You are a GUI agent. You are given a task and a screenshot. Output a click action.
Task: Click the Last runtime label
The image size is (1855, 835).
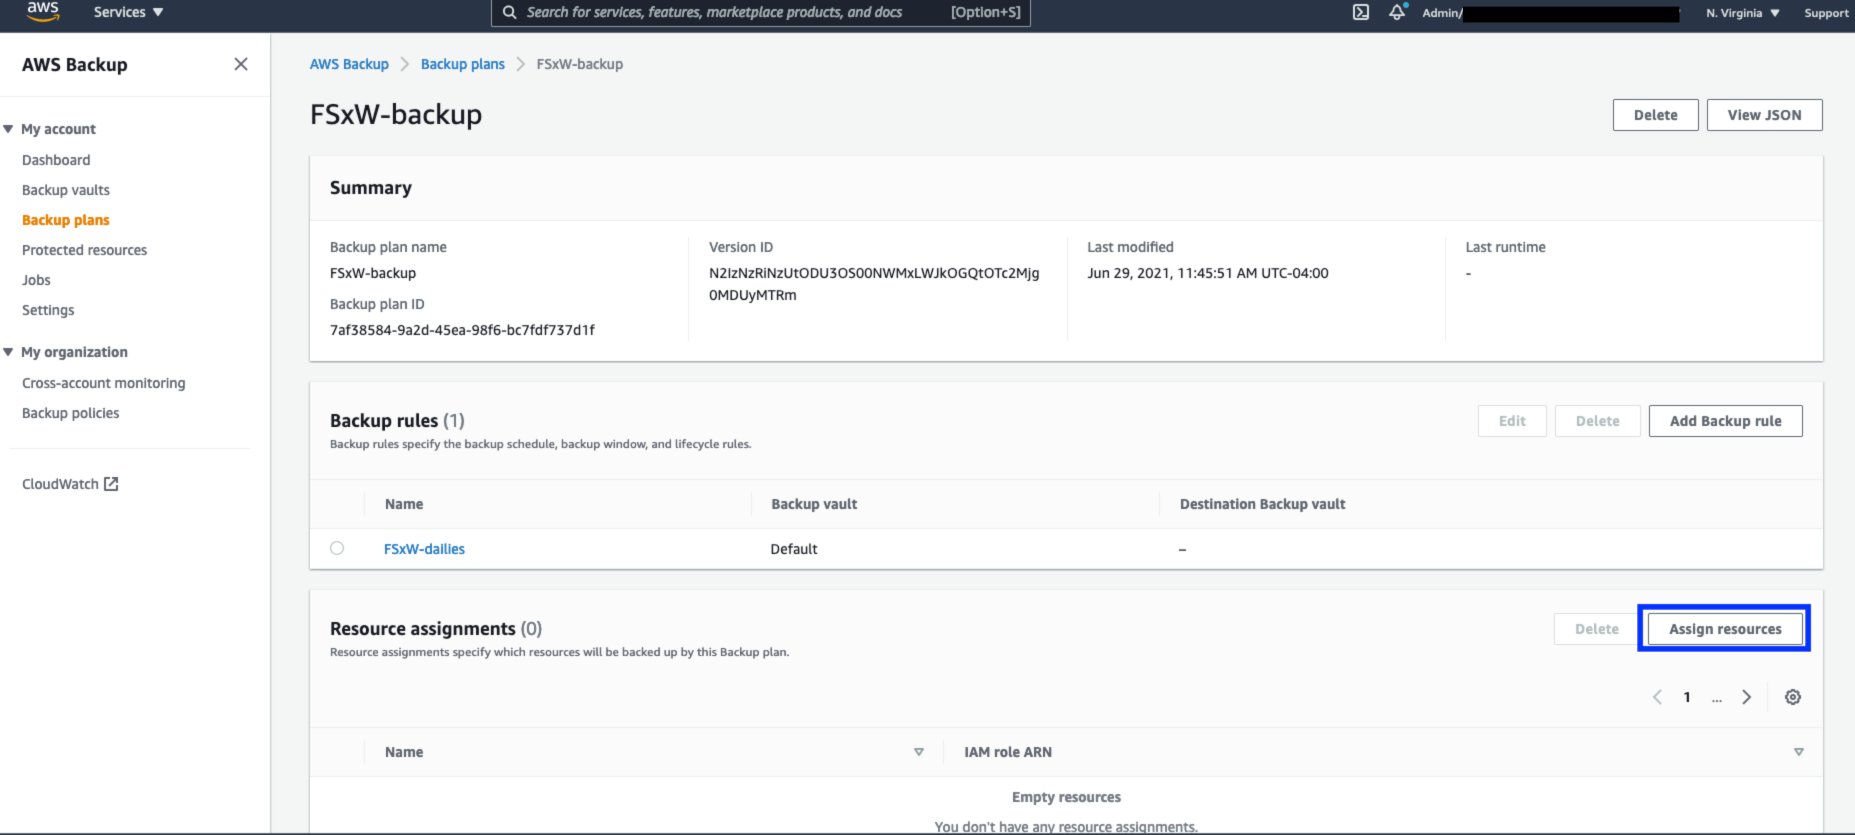pyautogui.click(x=1505, y=247)
